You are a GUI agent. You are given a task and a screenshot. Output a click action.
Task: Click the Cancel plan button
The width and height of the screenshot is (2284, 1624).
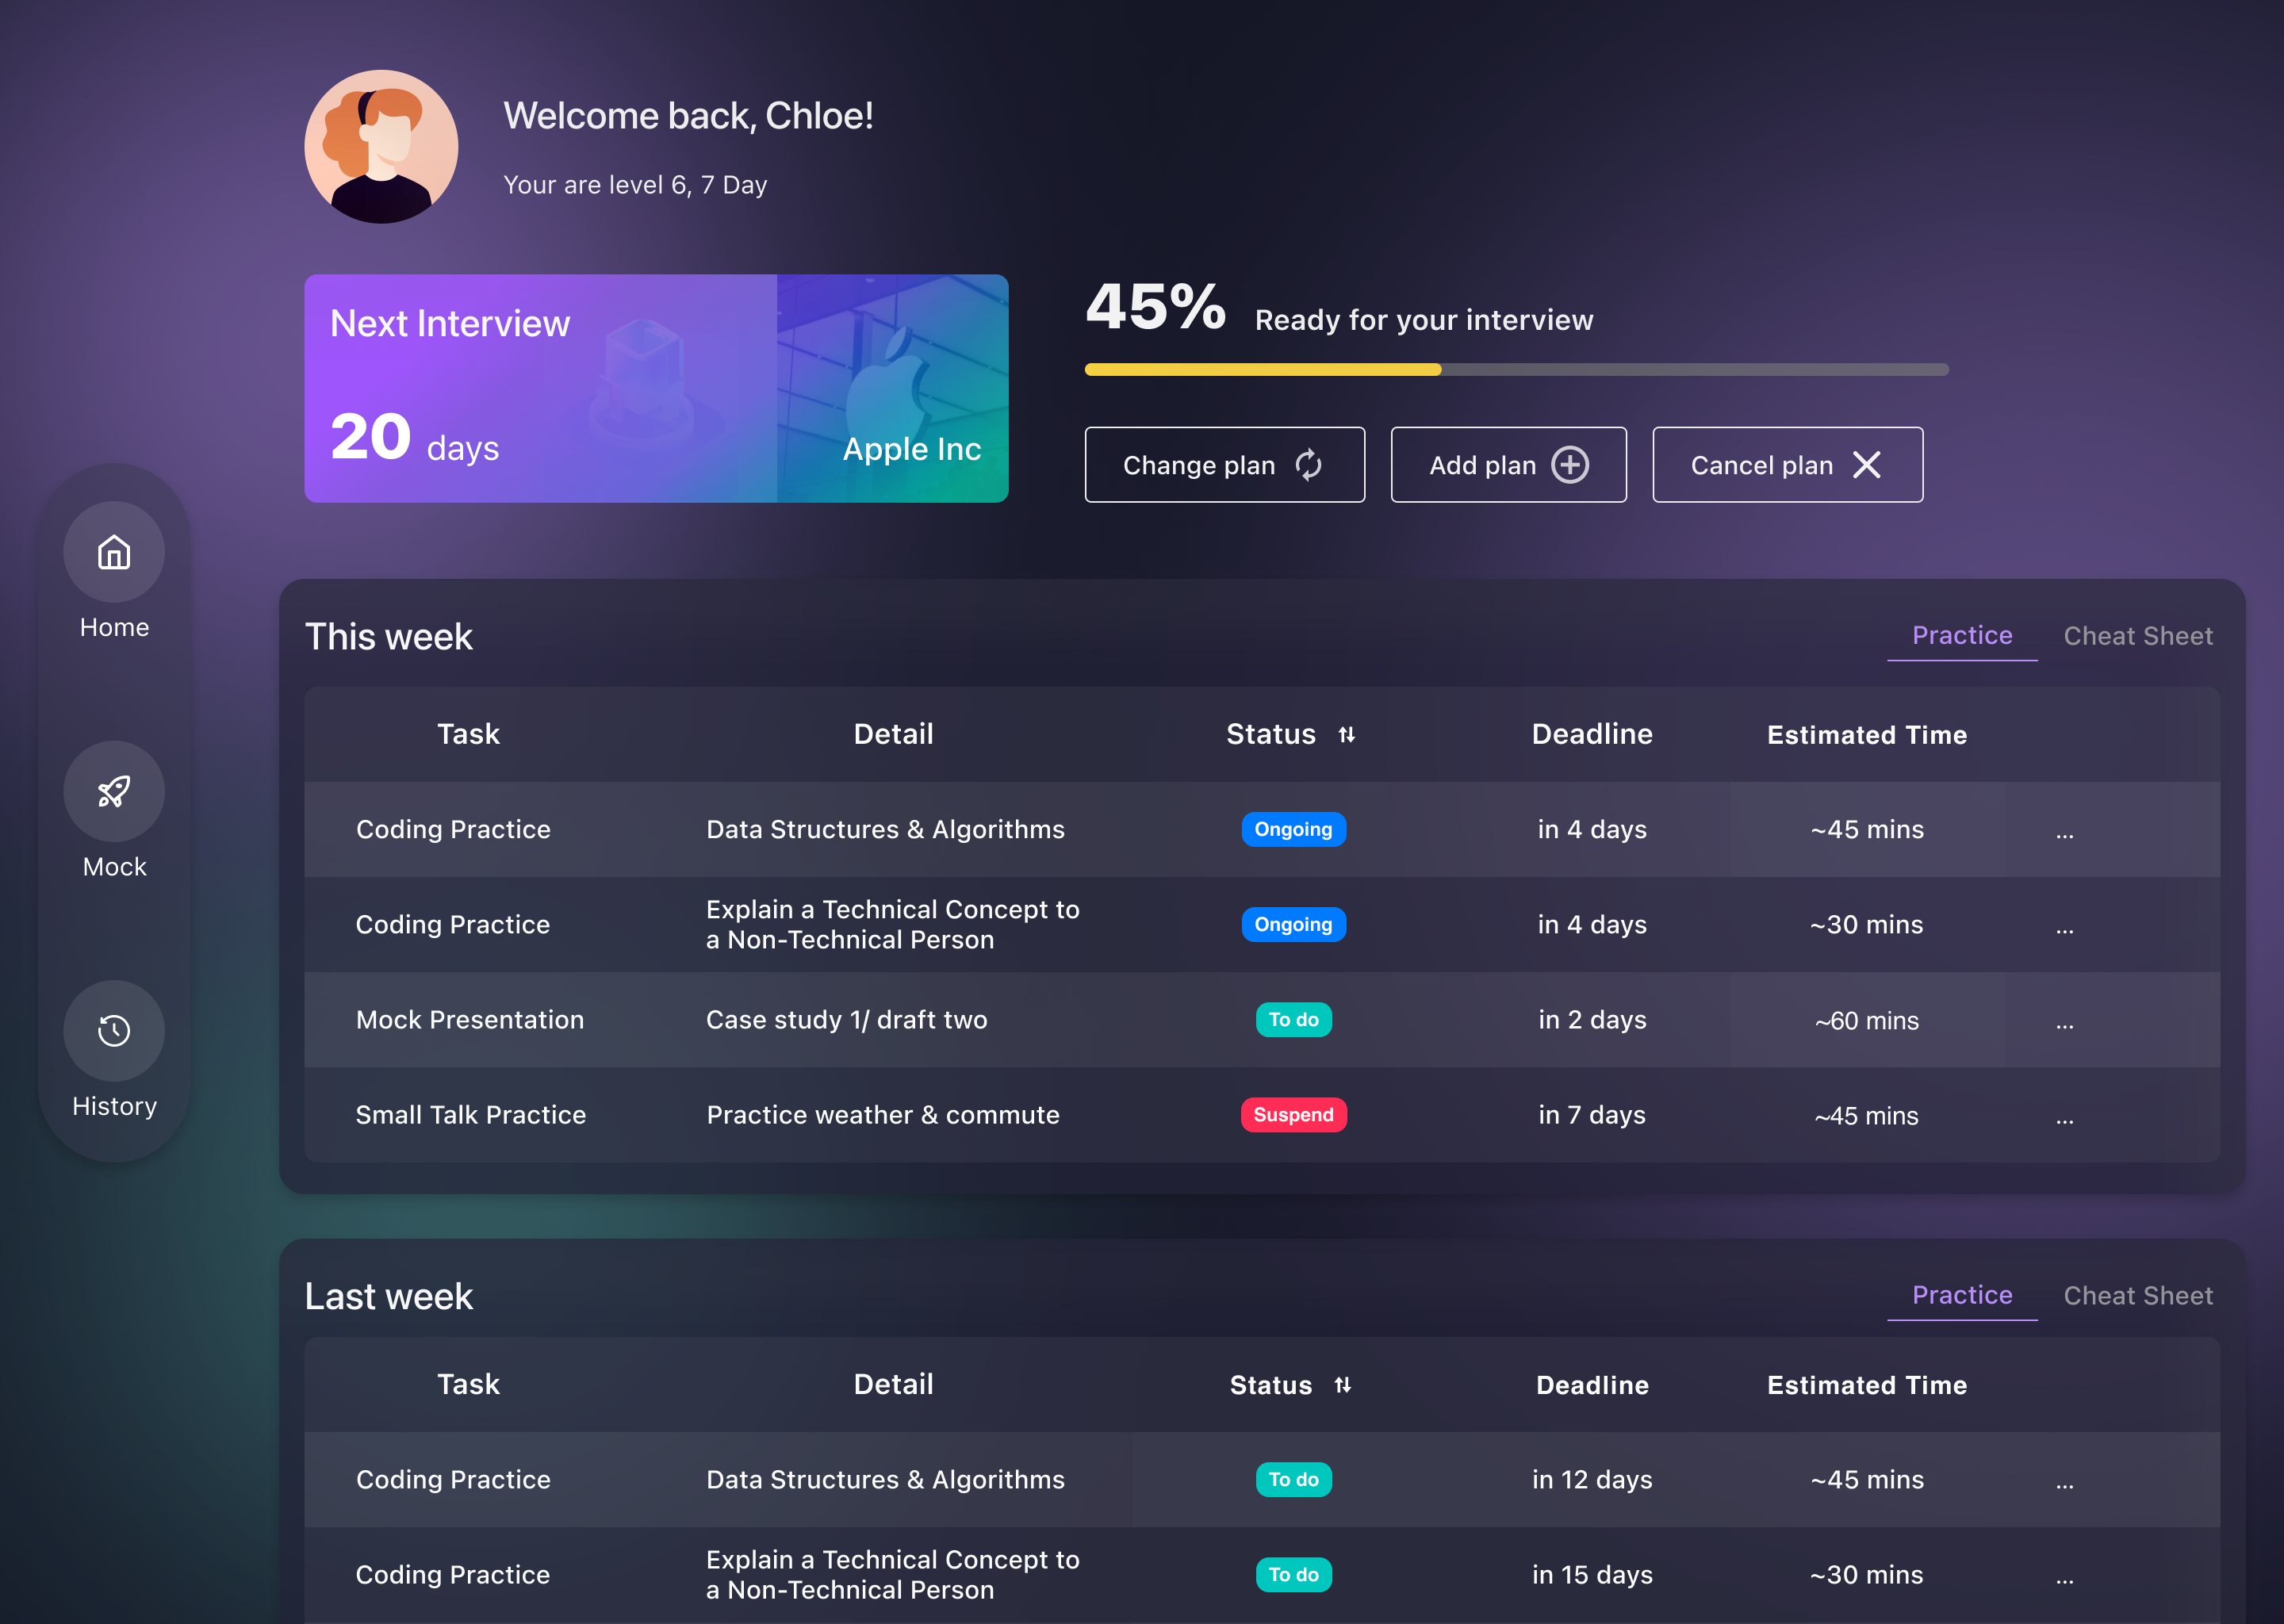click(x=1788, y=465)
